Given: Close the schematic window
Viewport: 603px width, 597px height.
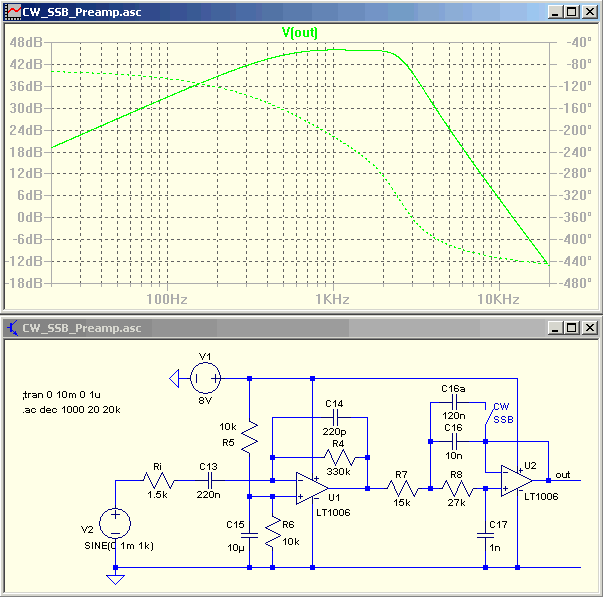Looking at the screenshot, I should point(590,328).
